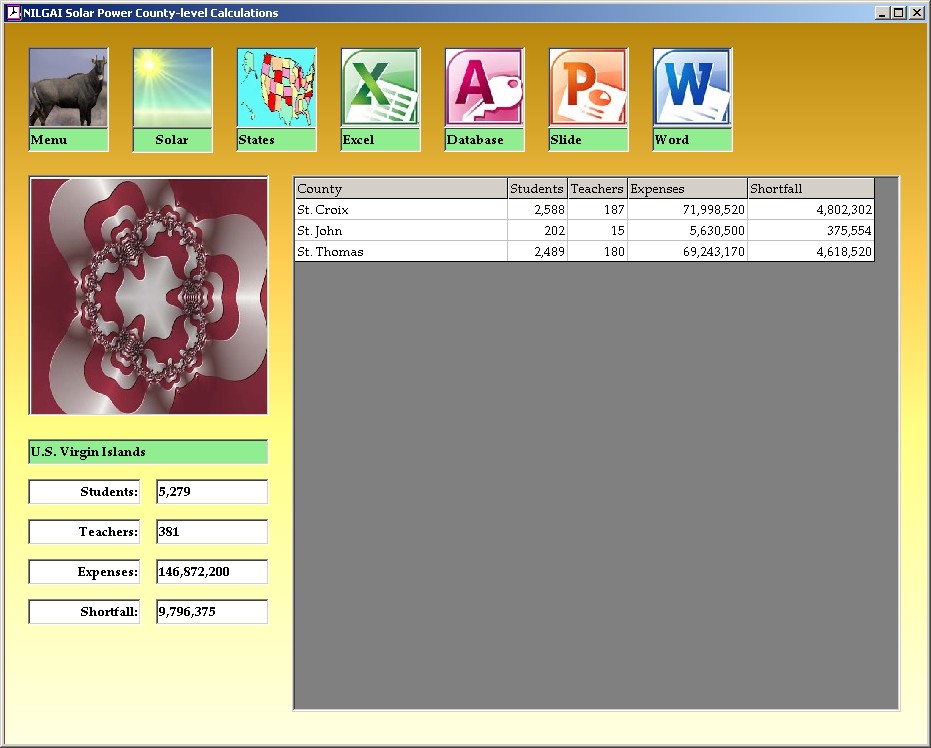
Task: Click the nilgai antelope Menu icon
Action: tap(68, 89)
